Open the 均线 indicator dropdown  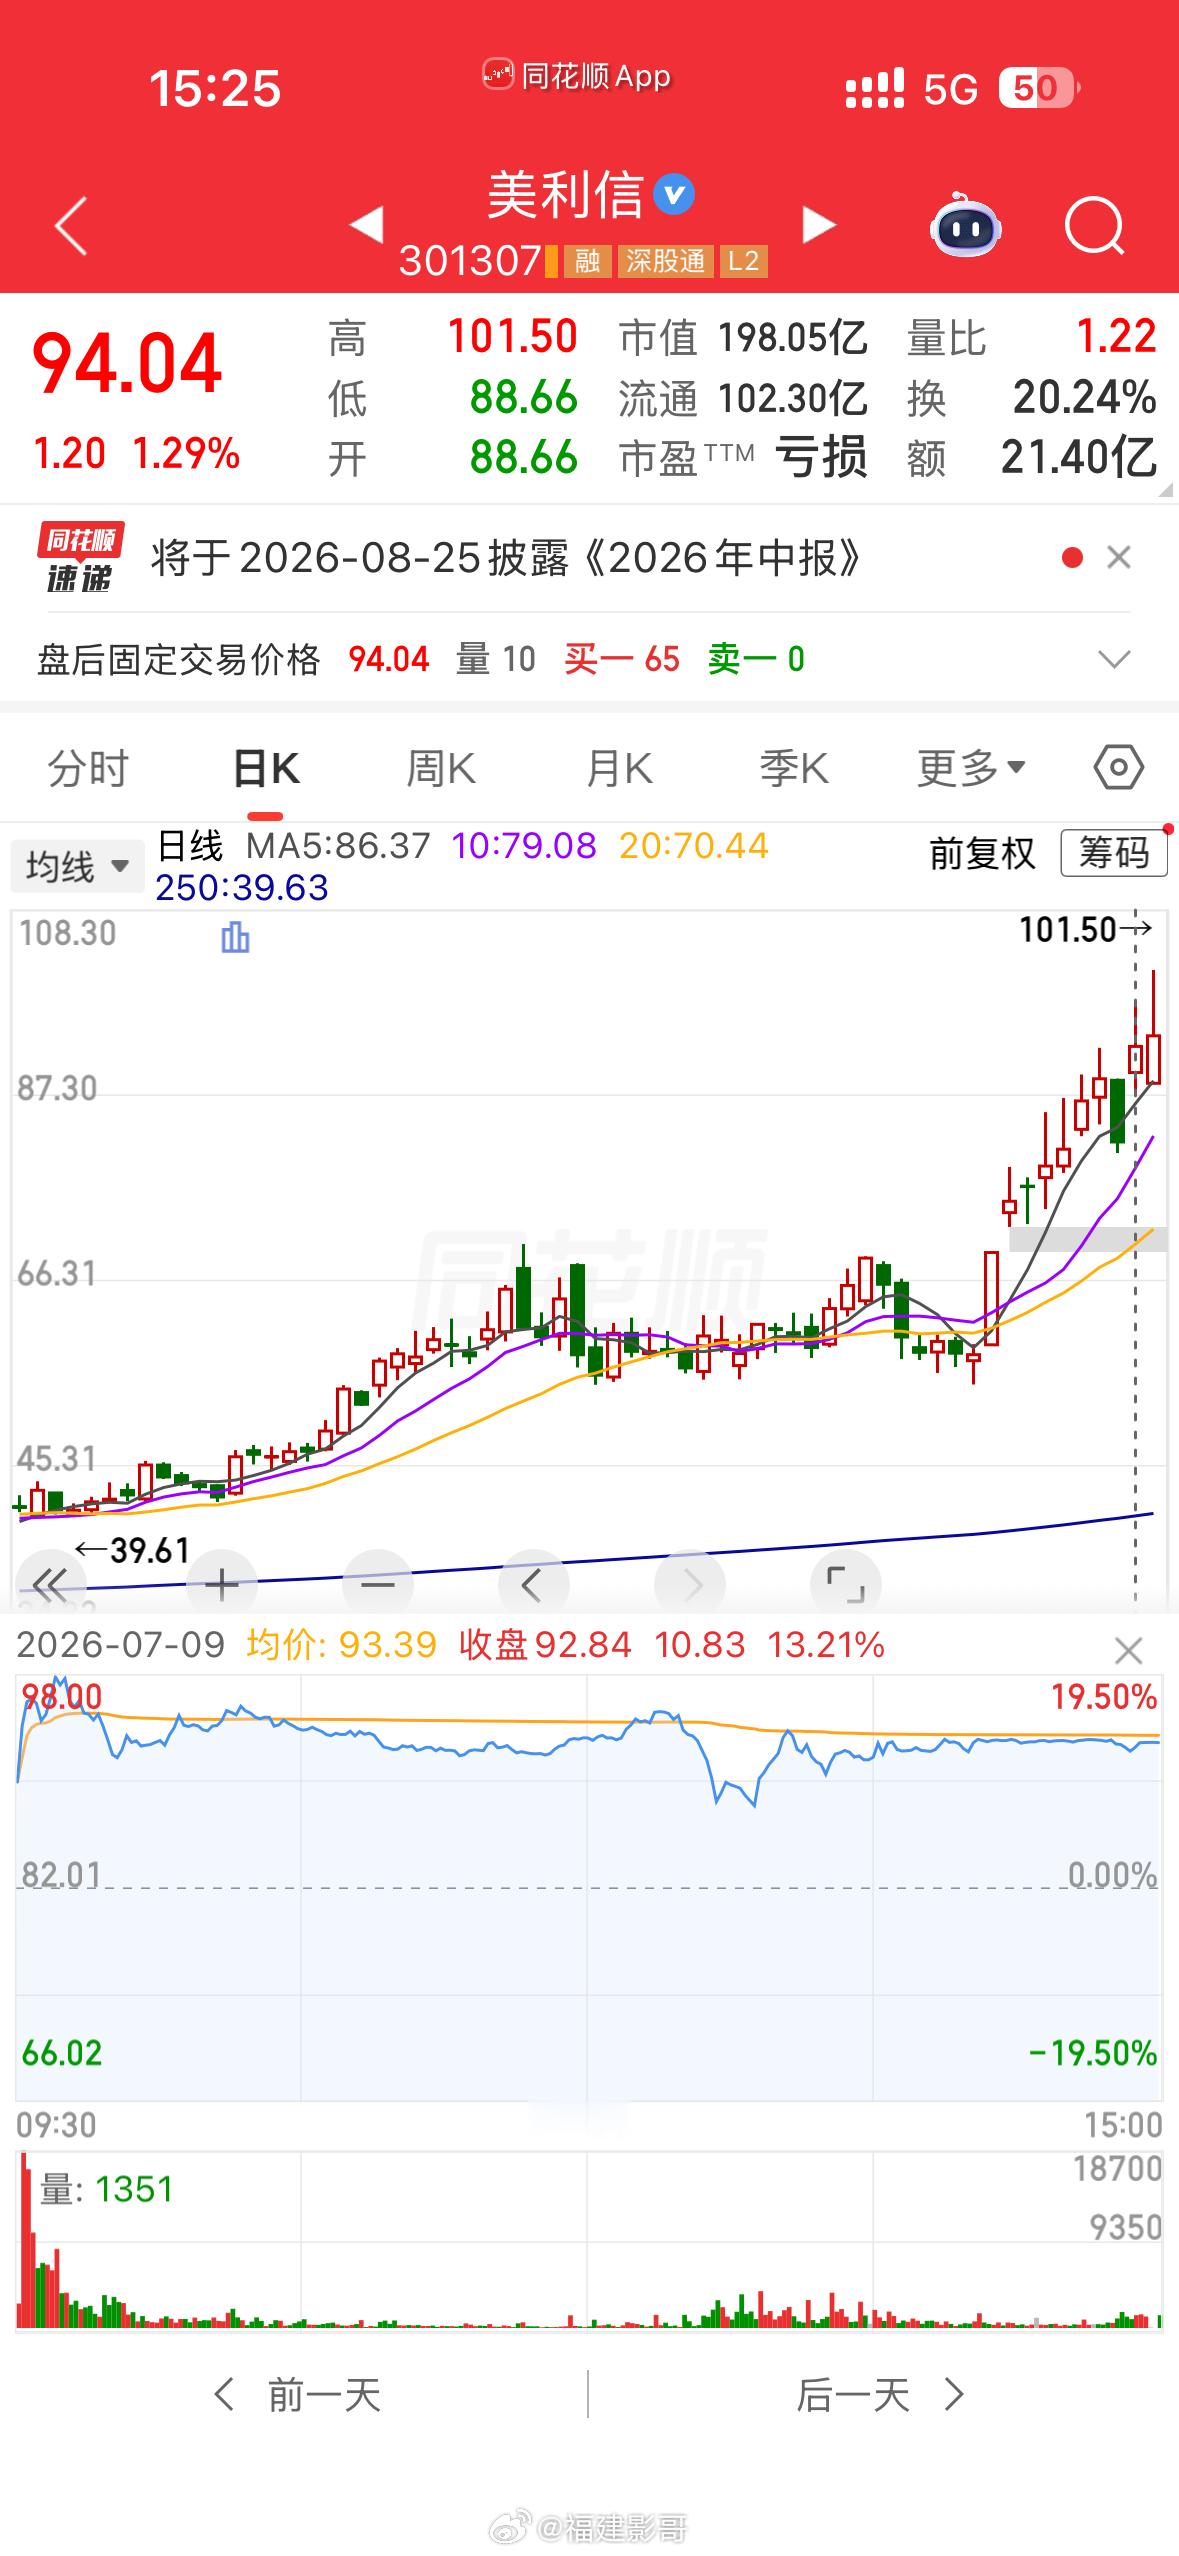point(78,866)
